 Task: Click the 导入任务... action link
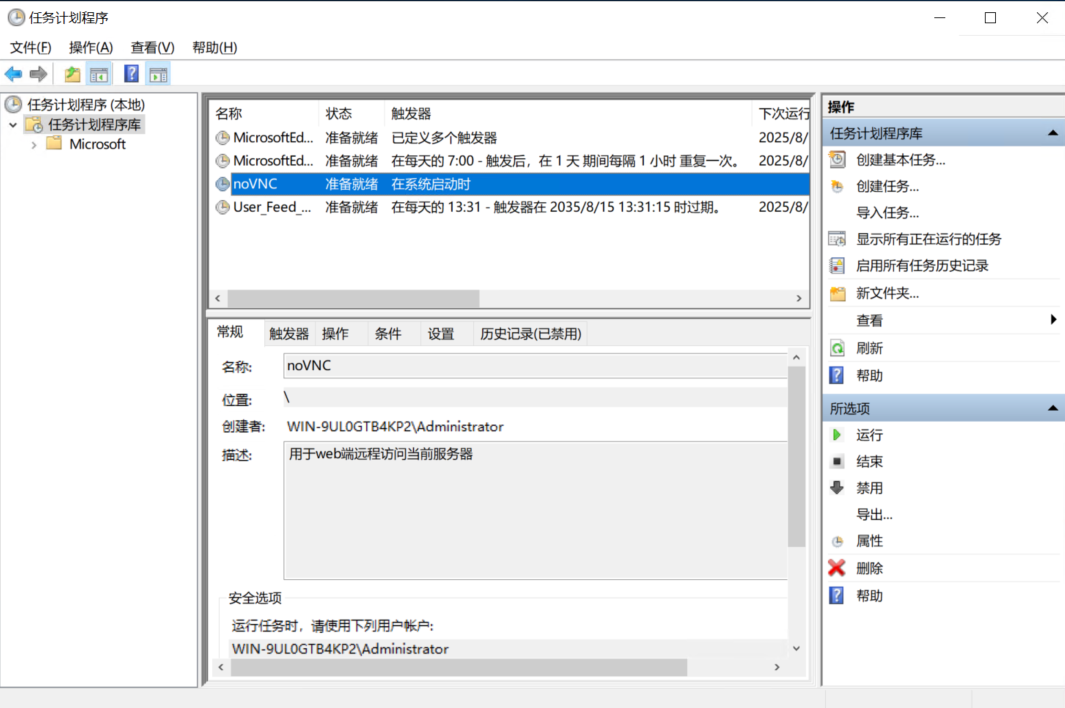coord(887,213)
